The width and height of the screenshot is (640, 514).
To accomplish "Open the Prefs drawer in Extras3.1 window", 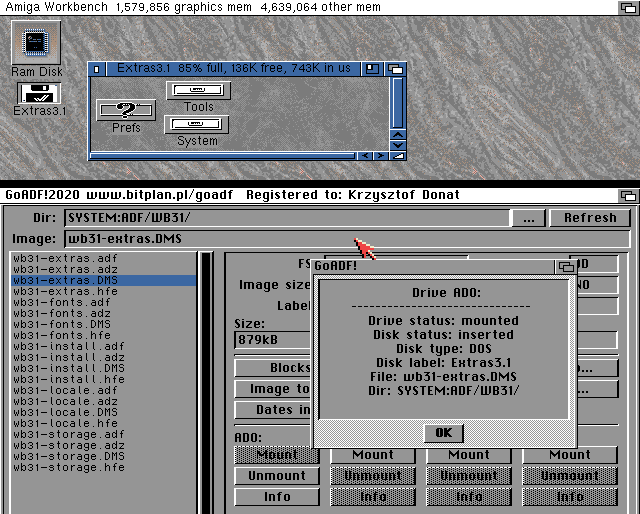I will [x=126, y=110].
